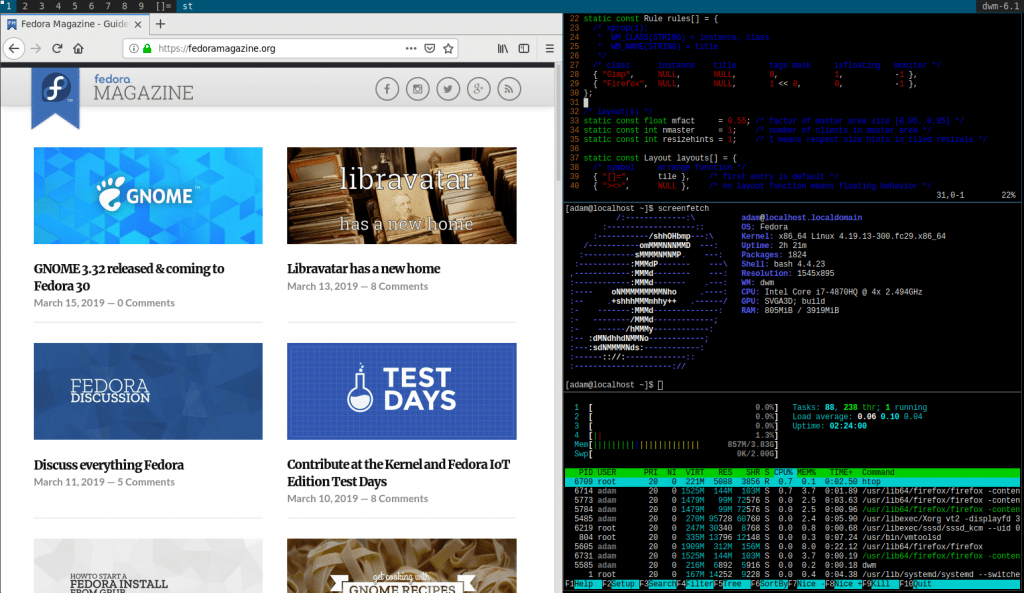The width and height of the screenshot is (1024, 593).
Task: Open Fedora Magazine Facebook icon
Action: click(x=386, y=91)
